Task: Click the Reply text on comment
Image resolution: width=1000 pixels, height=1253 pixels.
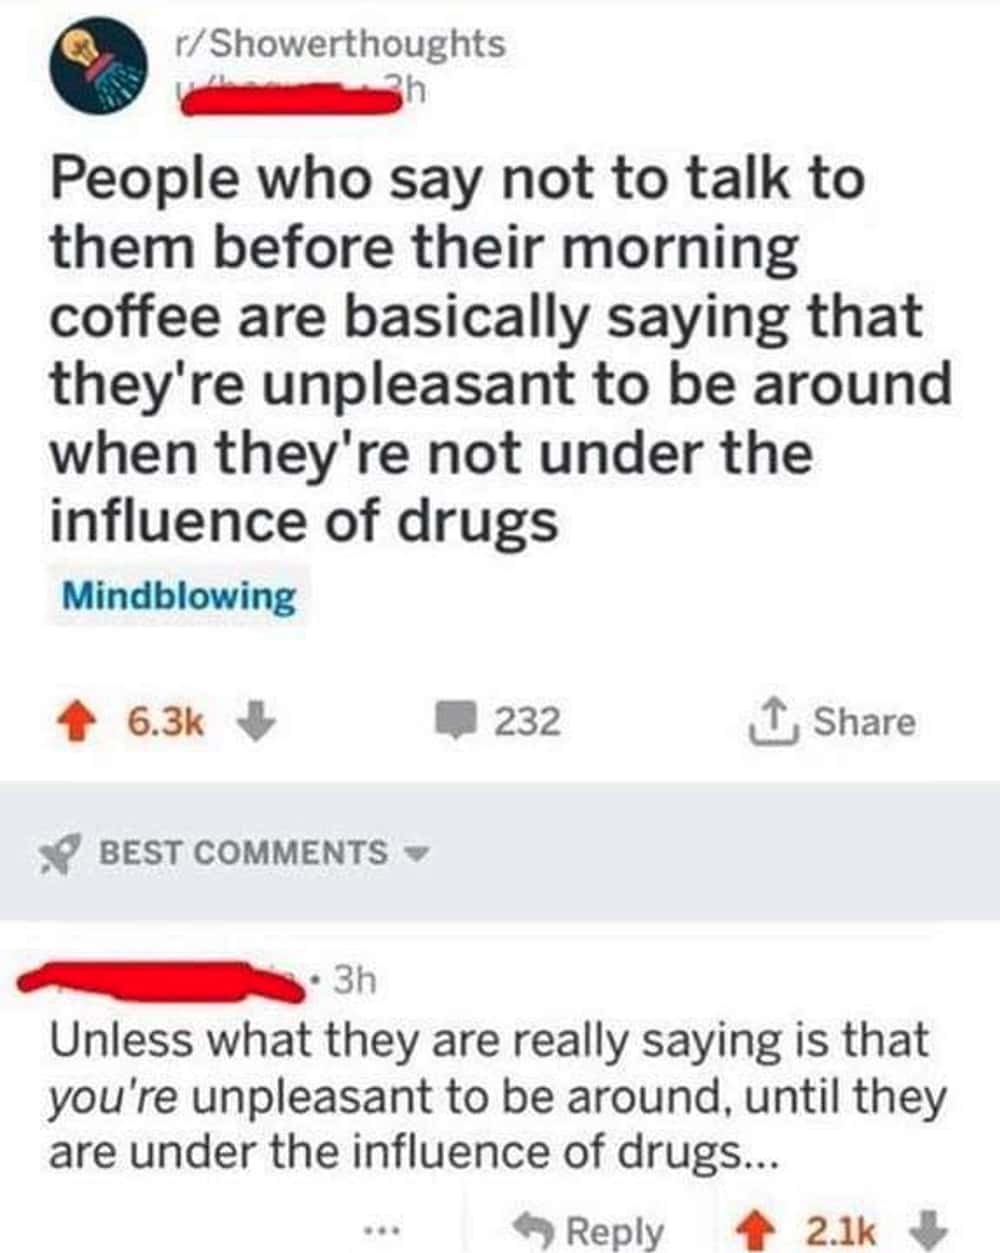Action: [615, 1228]
